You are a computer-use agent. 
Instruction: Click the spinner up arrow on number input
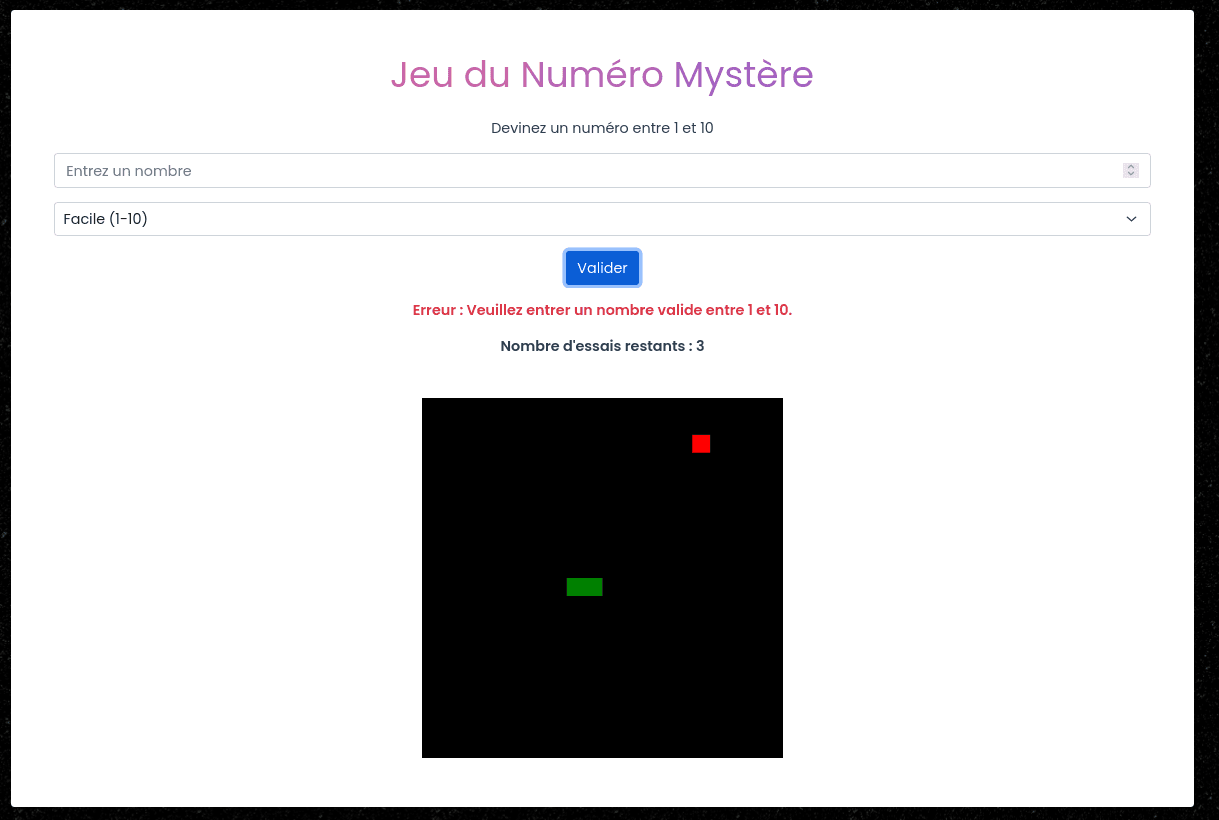coord(1130,166)
